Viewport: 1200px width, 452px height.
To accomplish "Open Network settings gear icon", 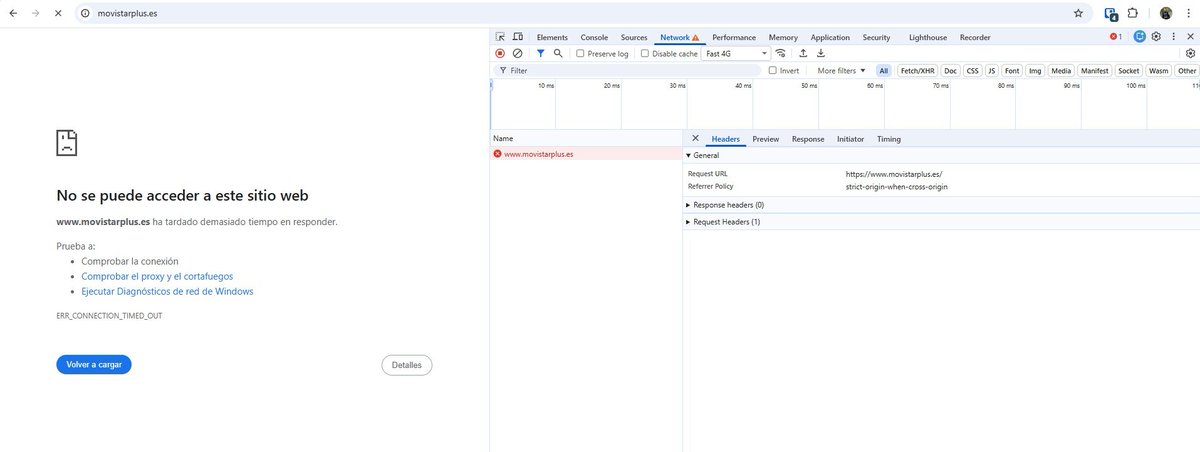I will [x=1190, y=53].
